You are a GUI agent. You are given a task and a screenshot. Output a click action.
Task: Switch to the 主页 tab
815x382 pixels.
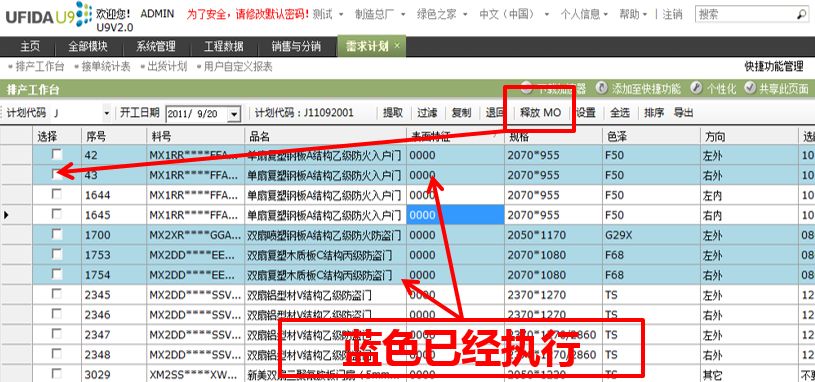30,46
